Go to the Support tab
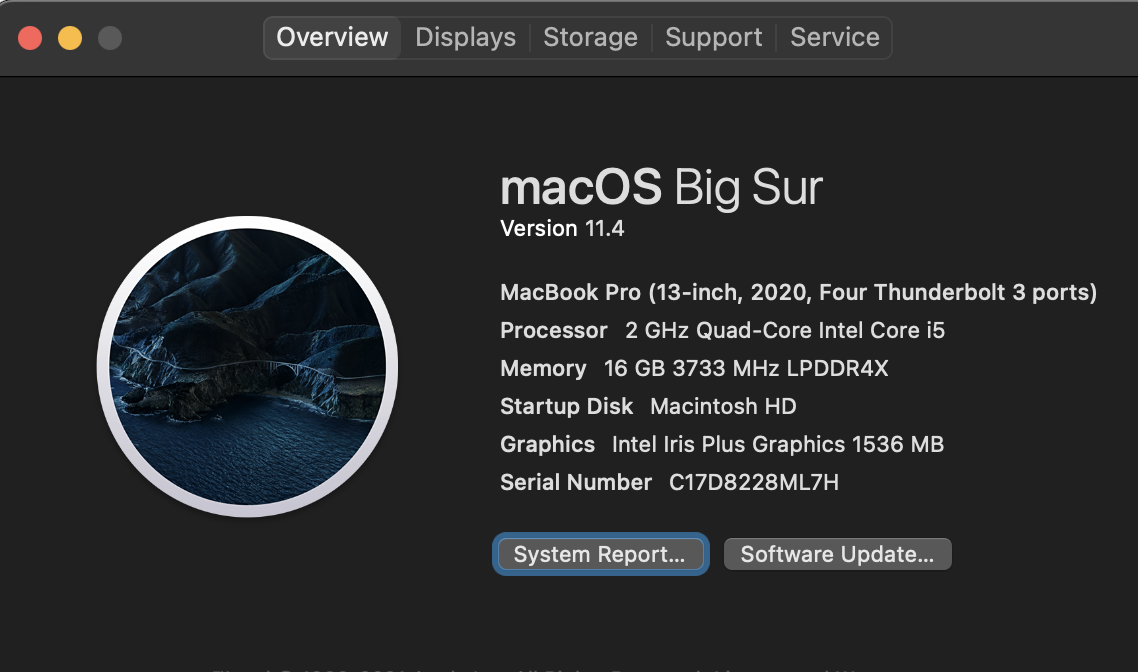Screen dimensions: 1138x672 pyautogui.click(x=713, y=38)
